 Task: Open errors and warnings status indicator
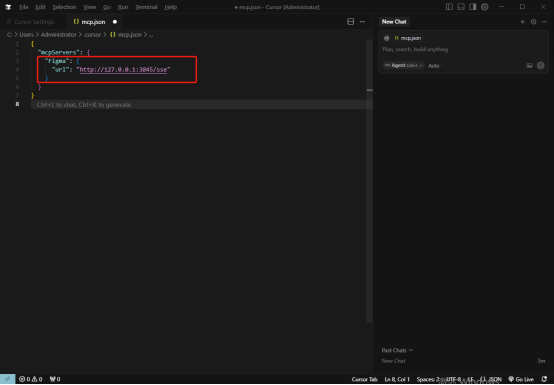[x=30, y=379]
